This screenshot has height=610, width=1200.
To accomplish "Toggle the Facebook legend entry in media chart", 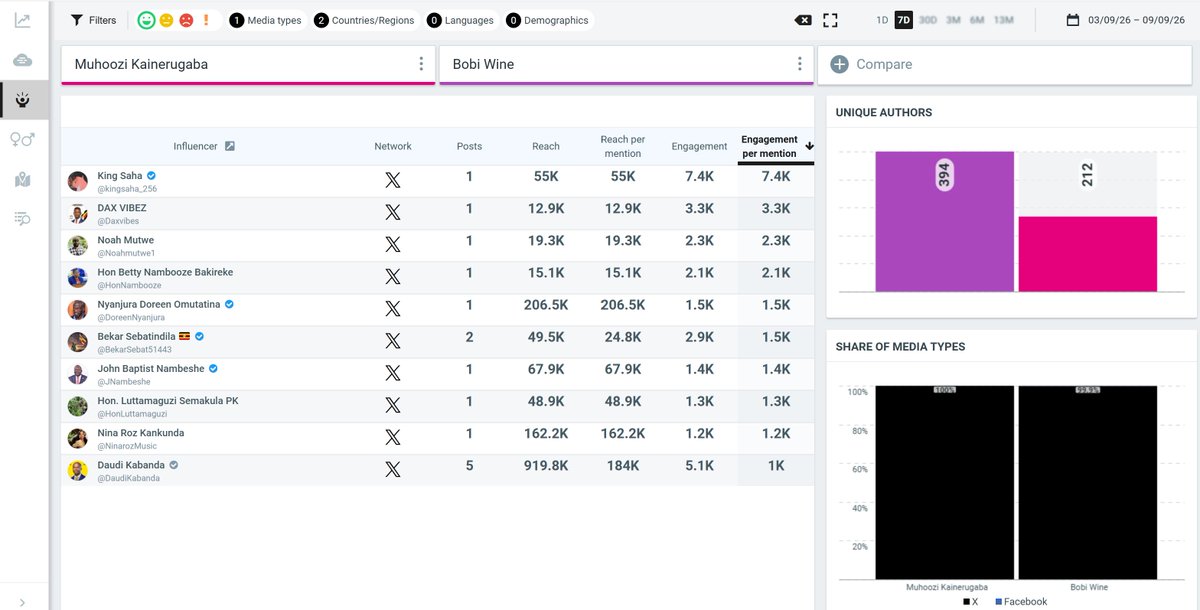I will point(1021,602).
